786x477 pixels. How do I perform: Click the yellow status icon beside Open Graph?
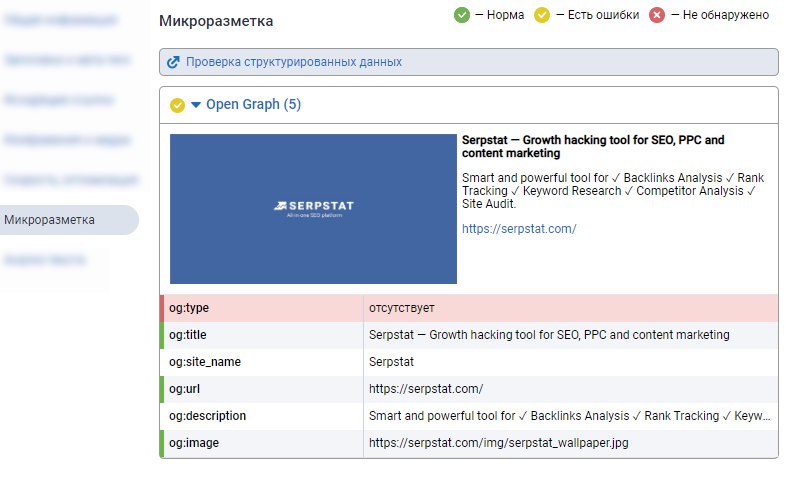coord(177,105)
